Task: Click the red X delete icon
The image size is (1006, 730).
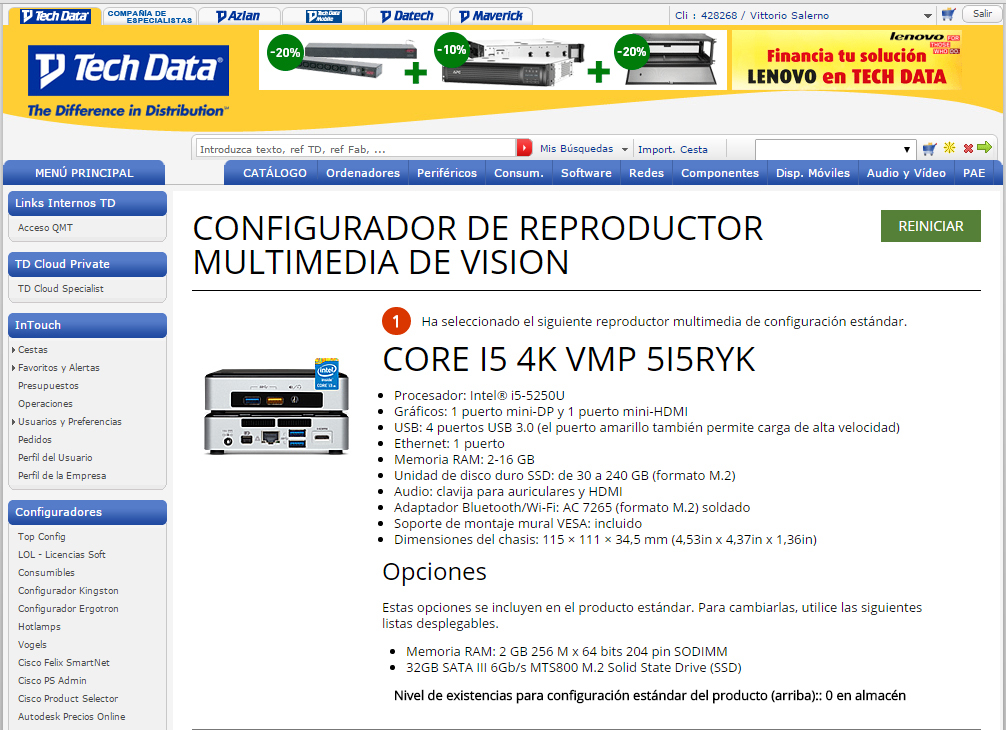Action: [967, 149]
